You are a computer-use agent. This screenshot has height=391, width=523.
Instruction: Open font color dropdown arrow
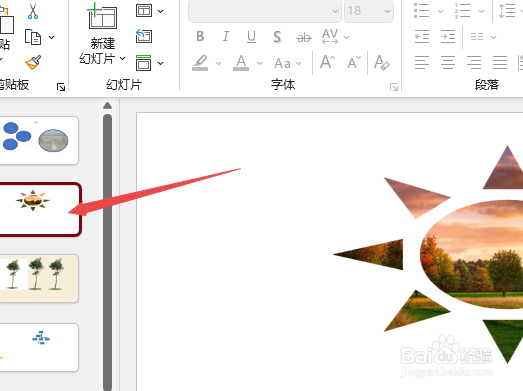(259, 63)
